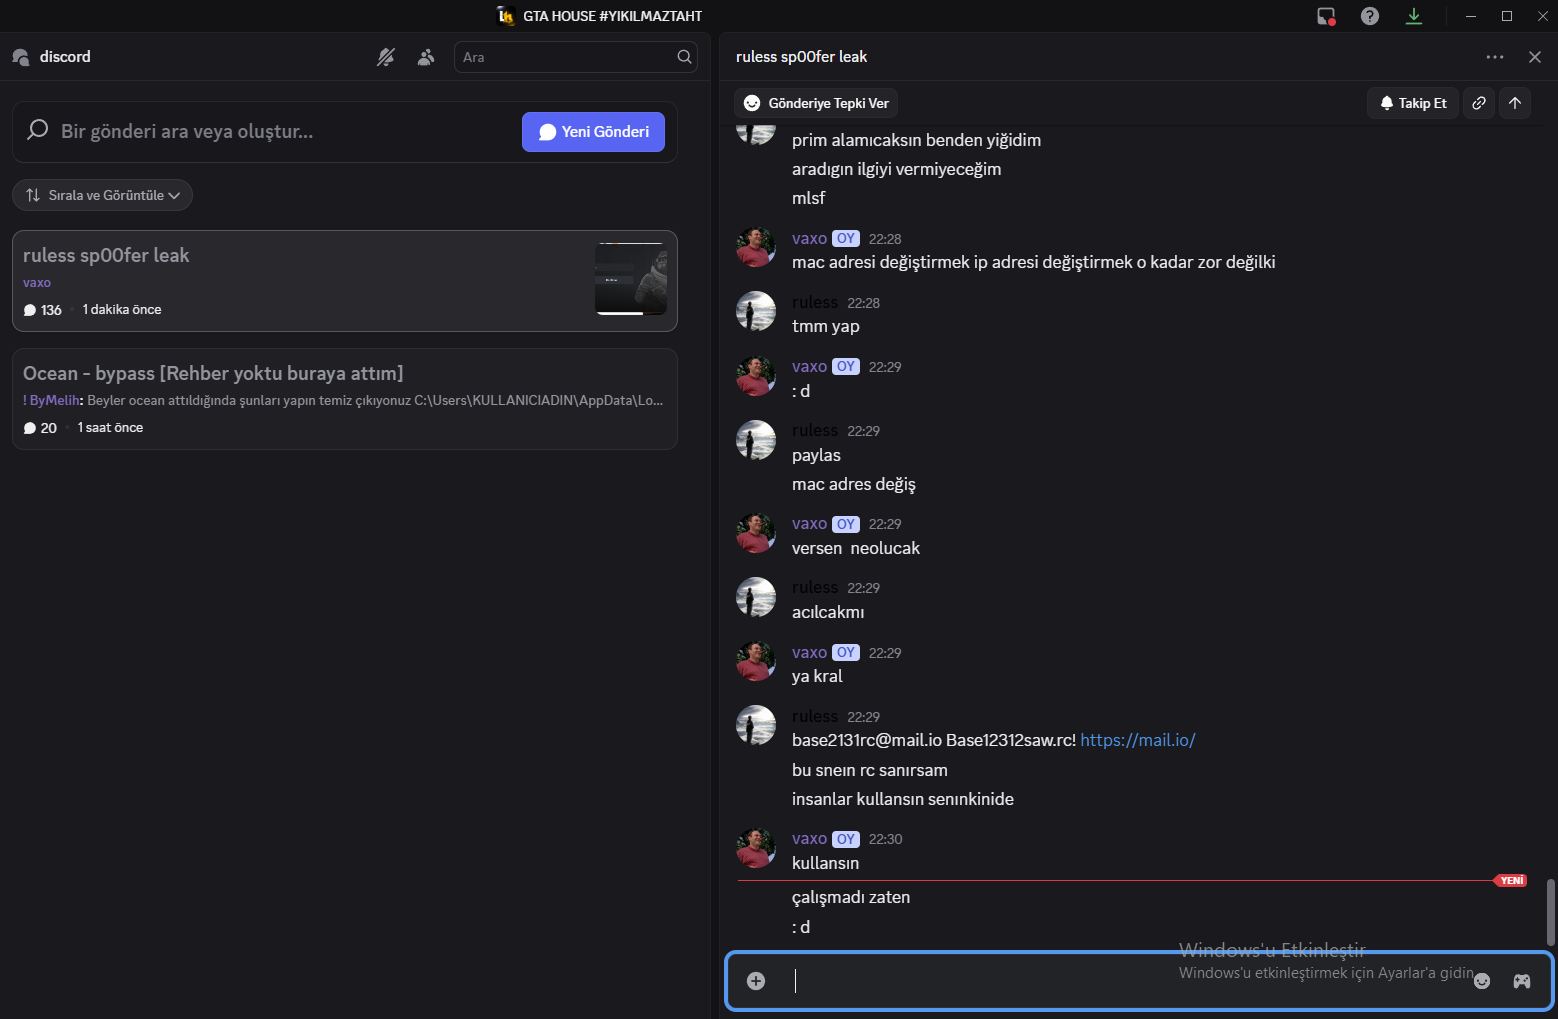This screenshot has height=1019, width=1558.
Task: Click the thread title "ruless sp00fer leak" header
Action: (x=801, y=57)
